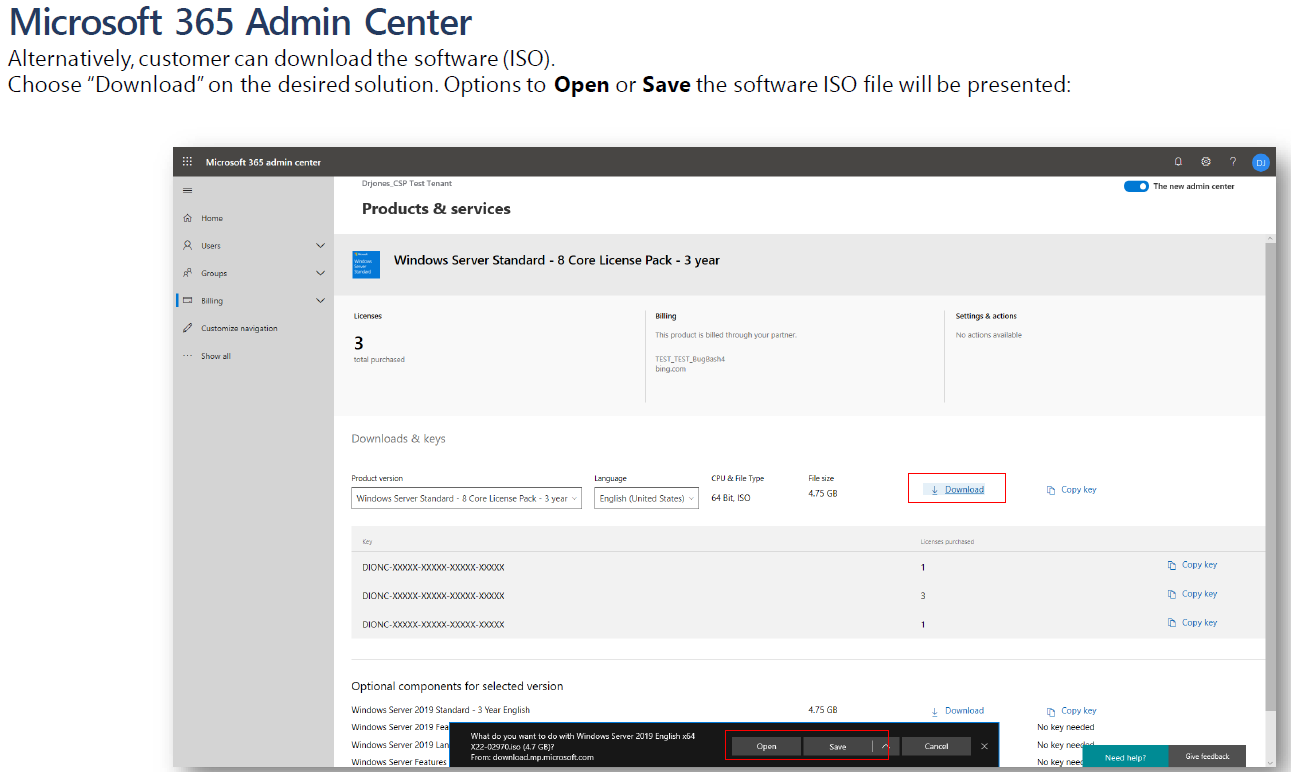Click the Products & services heading
This screenshot has height=772, width=1291.
[436, 209]
